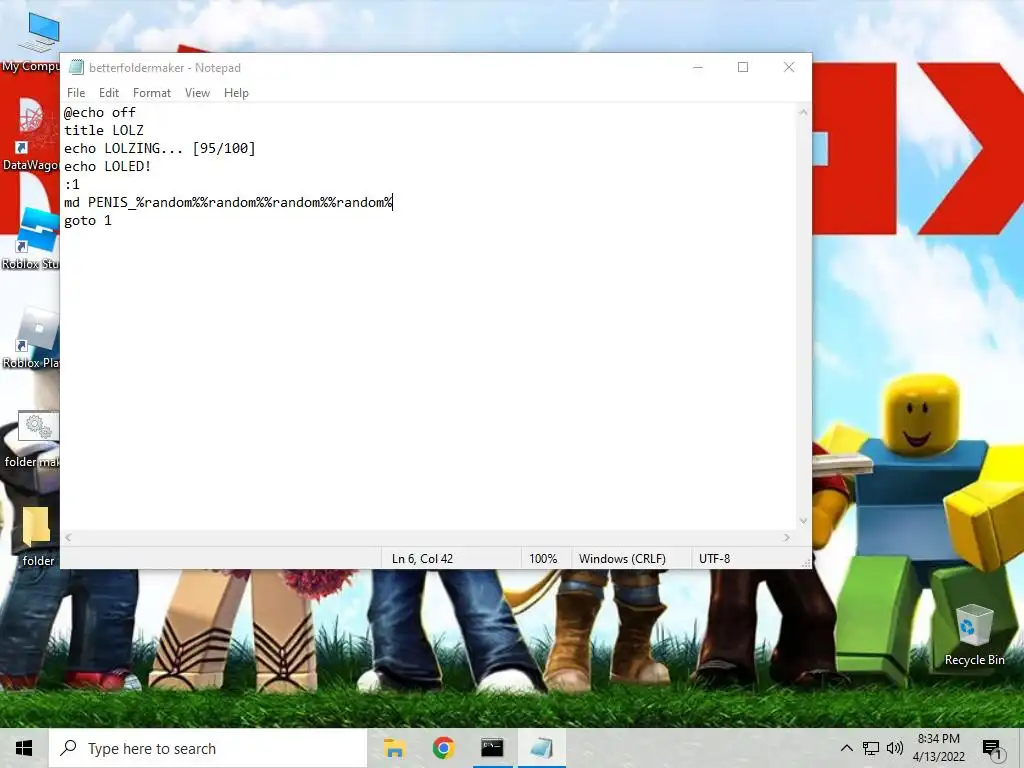Image resolution: width=1024 pixels, height=768 pixels.
Task: Select the Roblox Player desktop shortcut
Action: coord(30,338)
